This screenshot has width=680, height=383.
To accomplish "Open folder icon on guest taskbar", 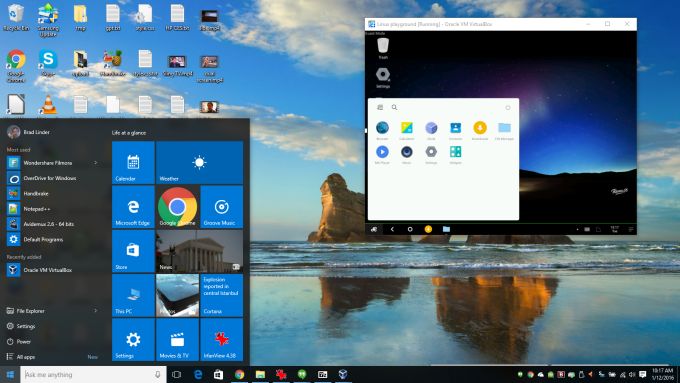I will tap(446, 229).
